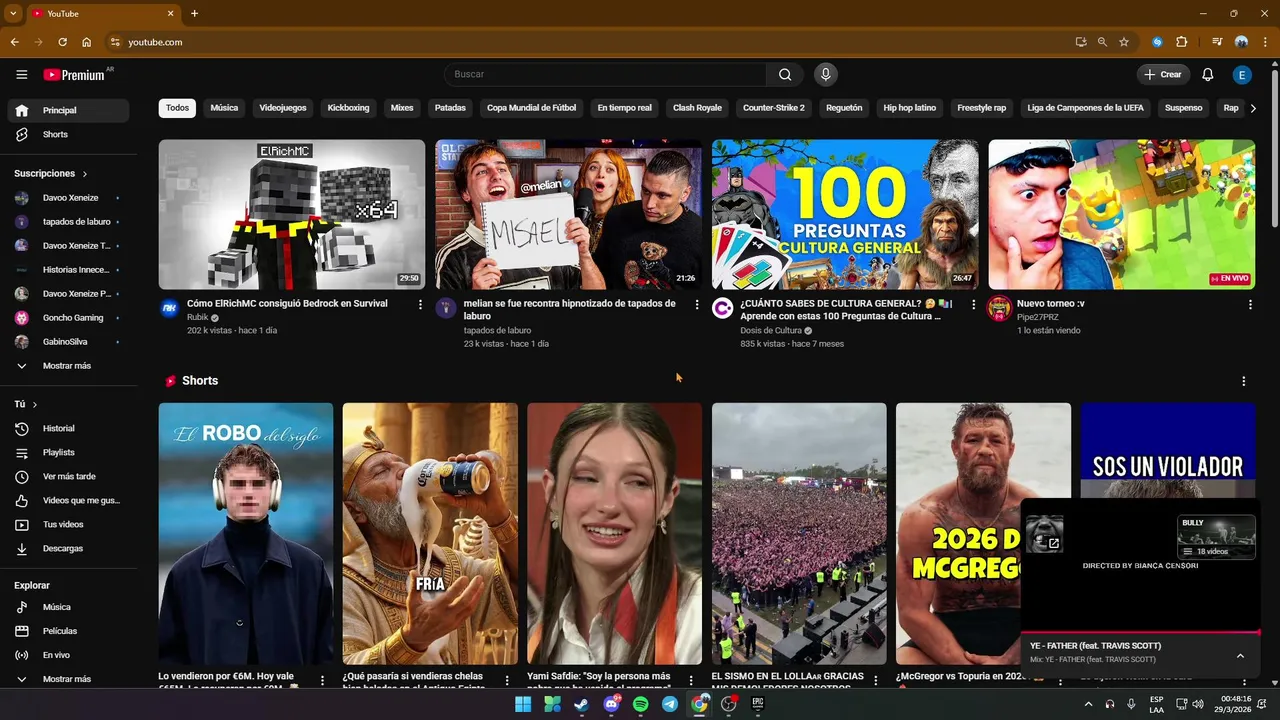Open BULLY playlist card with 18 videos

click(1216, 537)
